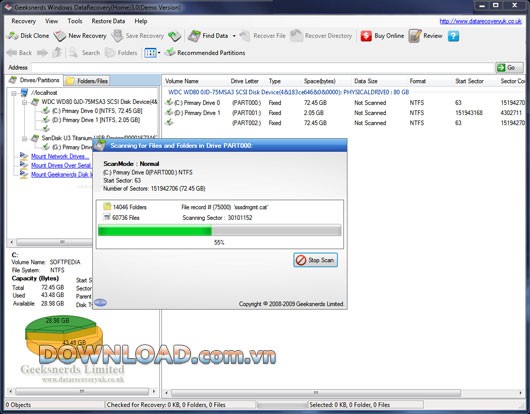Image resolution: width=530 pixels, height=414 pixels.
Task: Click the view mode icon
Action: coord(150,53)
